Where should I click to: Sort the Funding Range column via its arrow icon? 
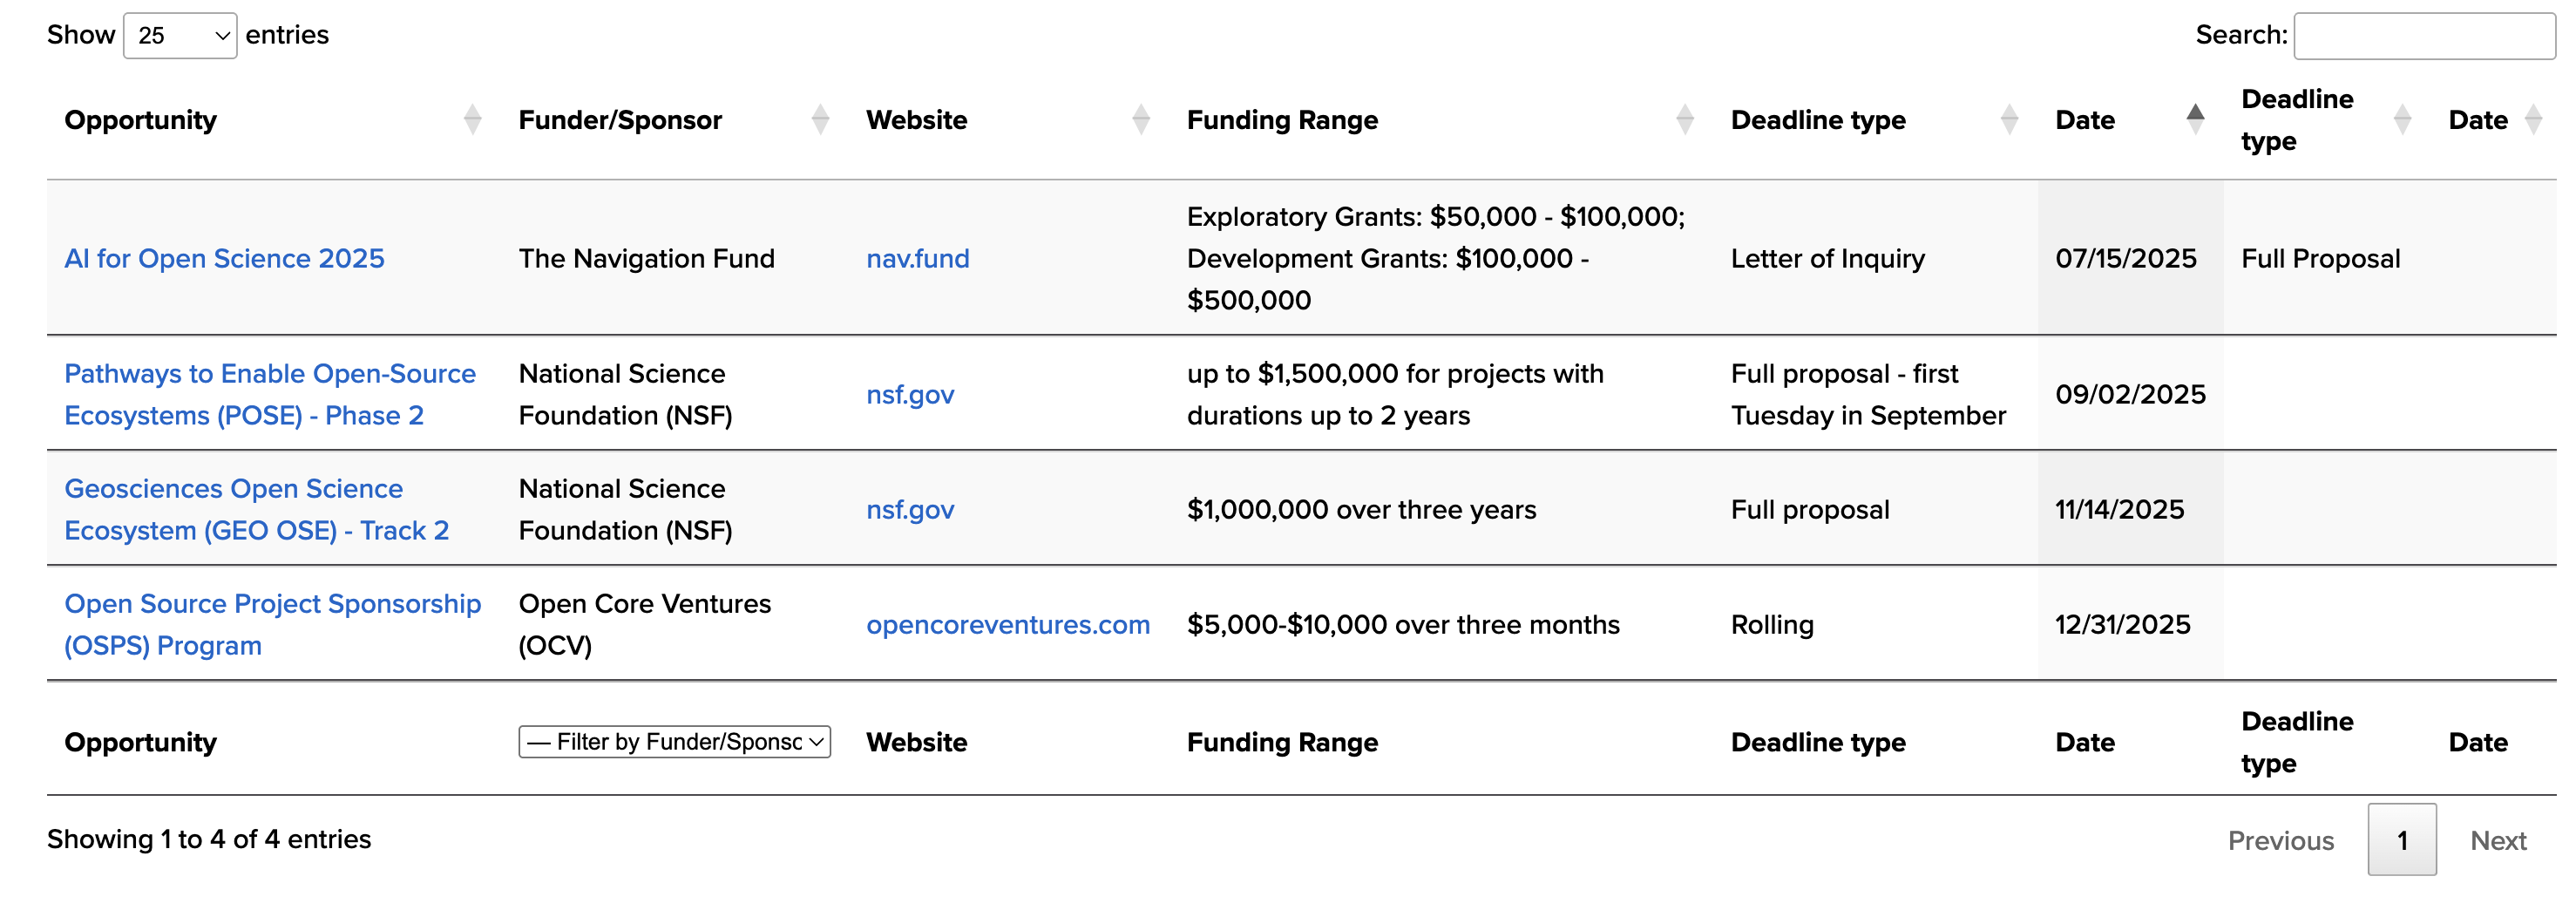tap(1685, 119)
